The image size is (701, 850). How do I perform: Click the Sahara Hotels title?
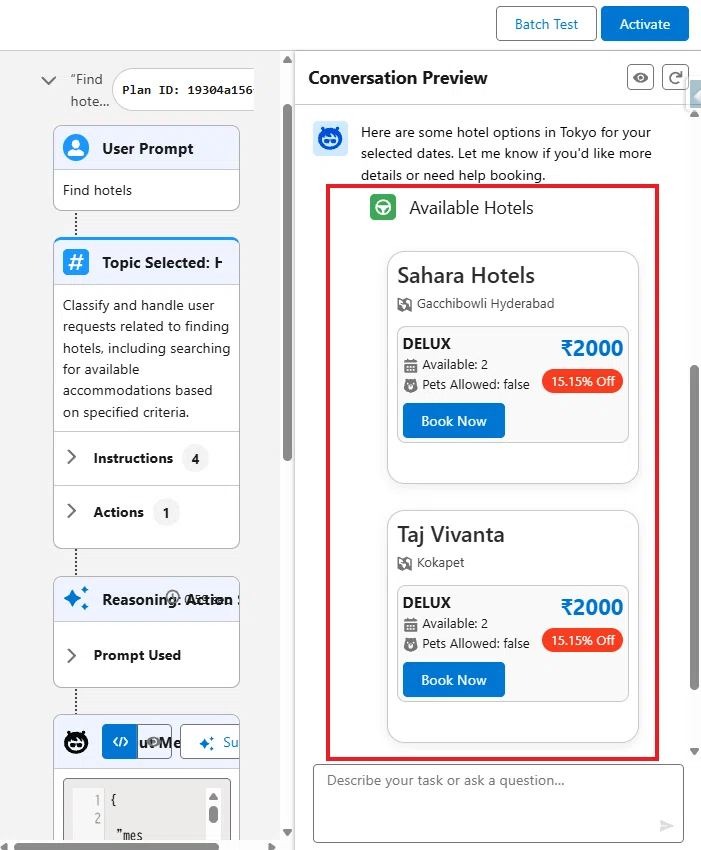coord(466,275)
